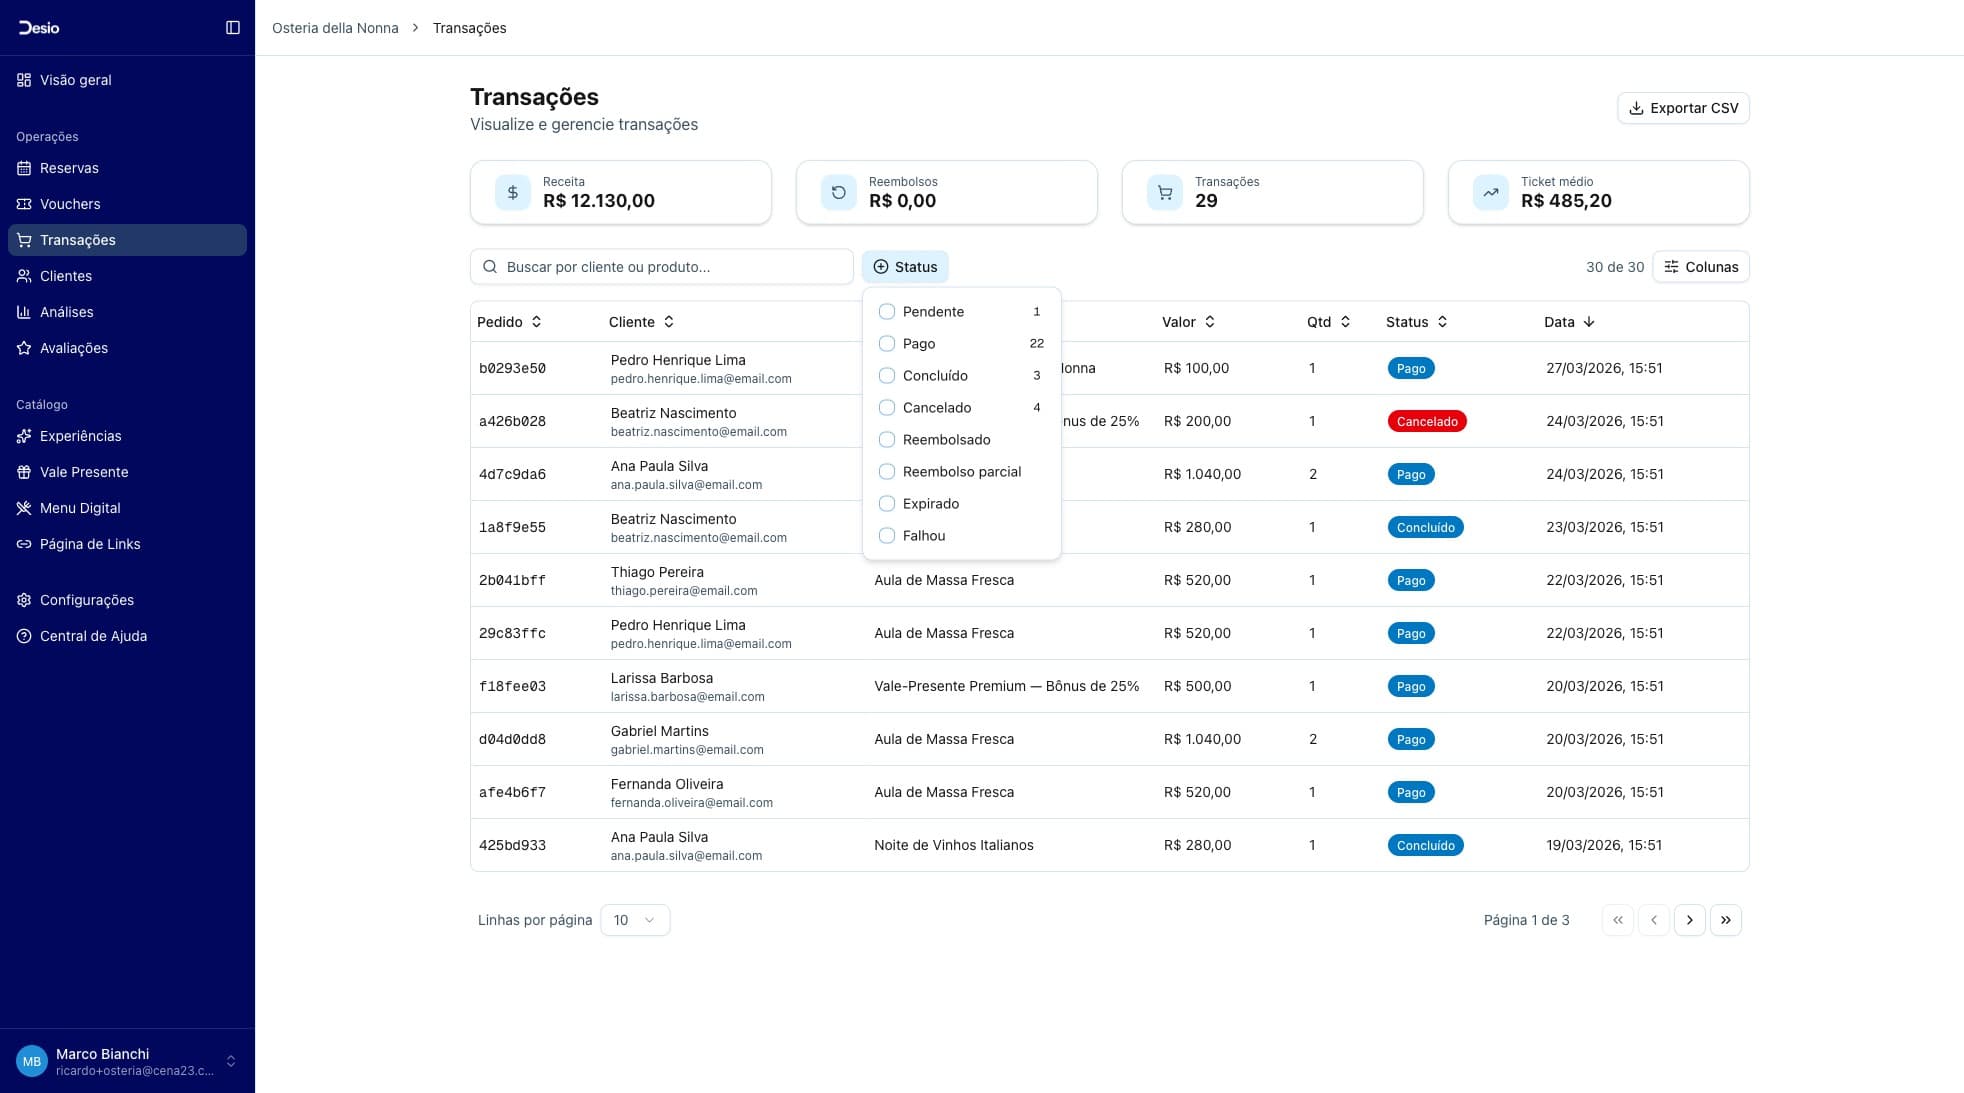Click Larissa Barbosa customer name

[x=662, y=678]
